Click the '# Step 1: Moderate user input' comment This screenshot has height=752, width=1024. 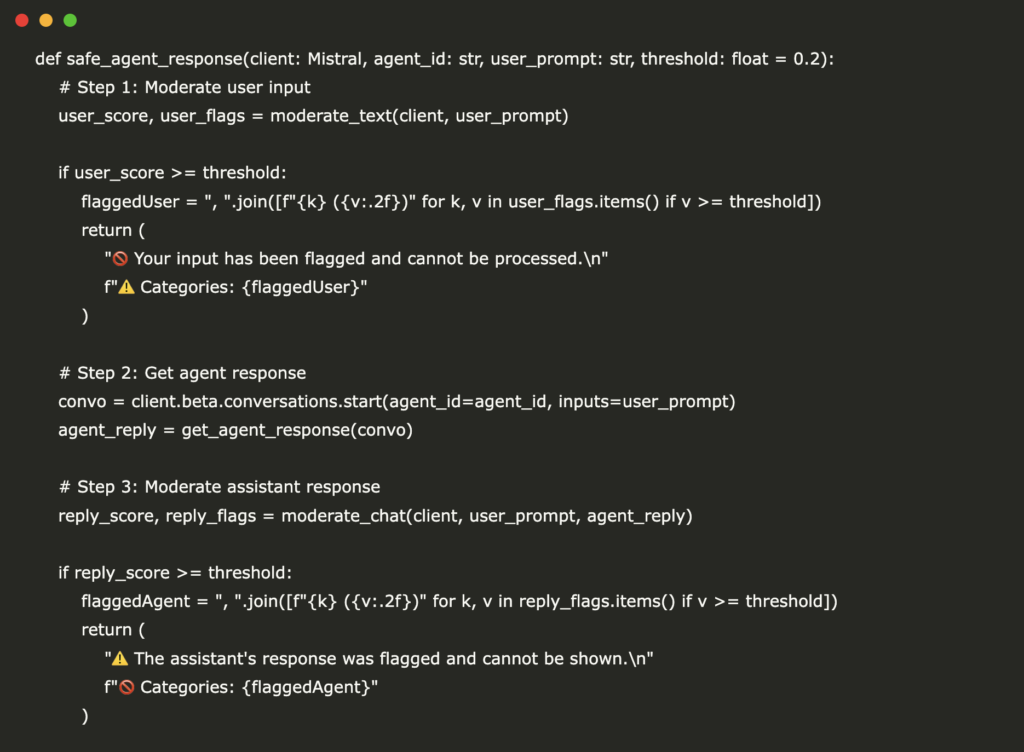[184, 87]
